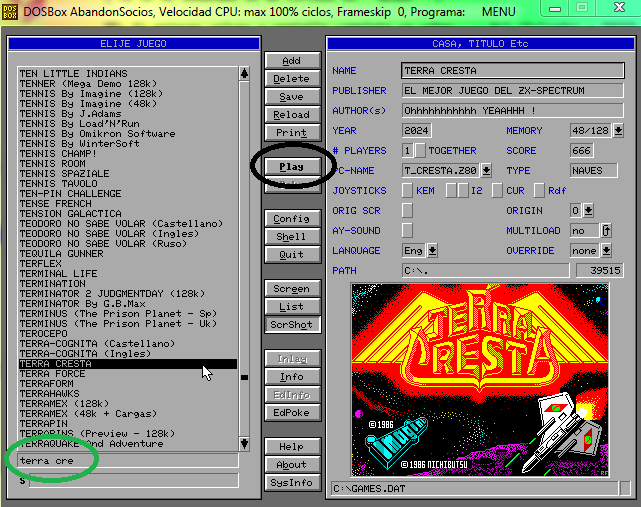Toggle the Rdf joystick checkbox
641x507 pixels.
pos(539,191)
